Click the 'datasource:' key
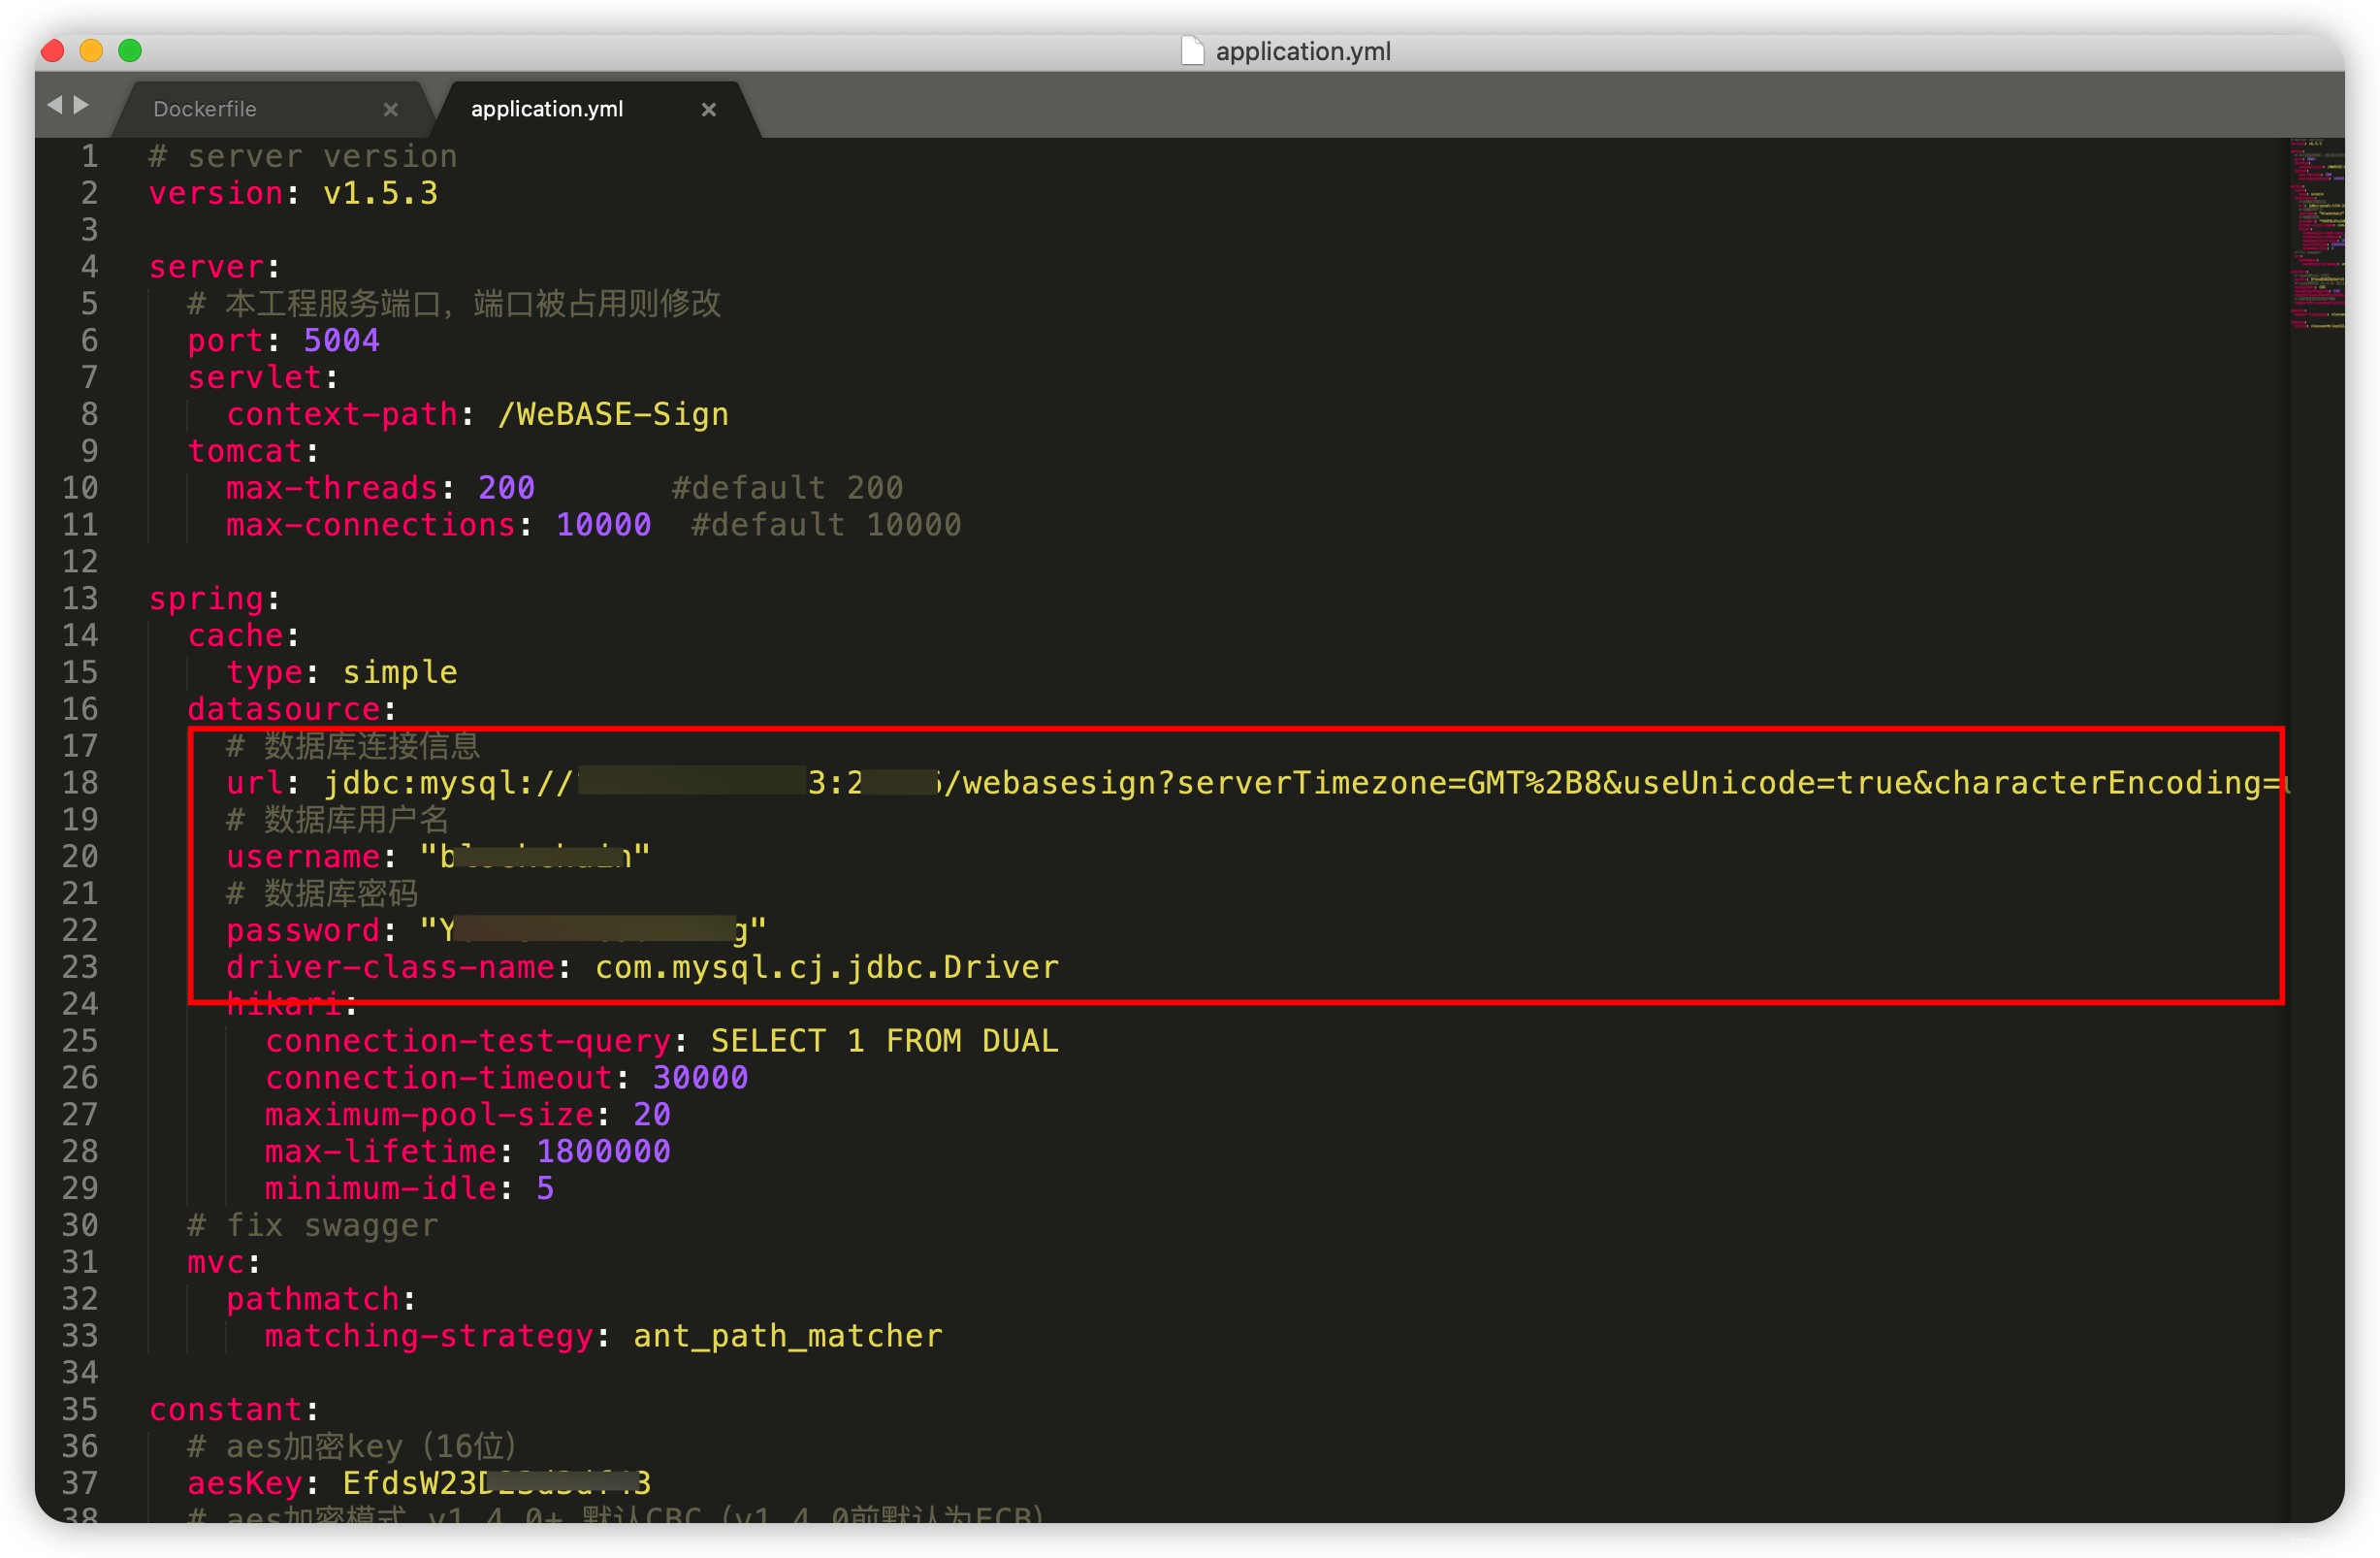This screenshot has height=1558, width=2380. (x=292, y=710)
